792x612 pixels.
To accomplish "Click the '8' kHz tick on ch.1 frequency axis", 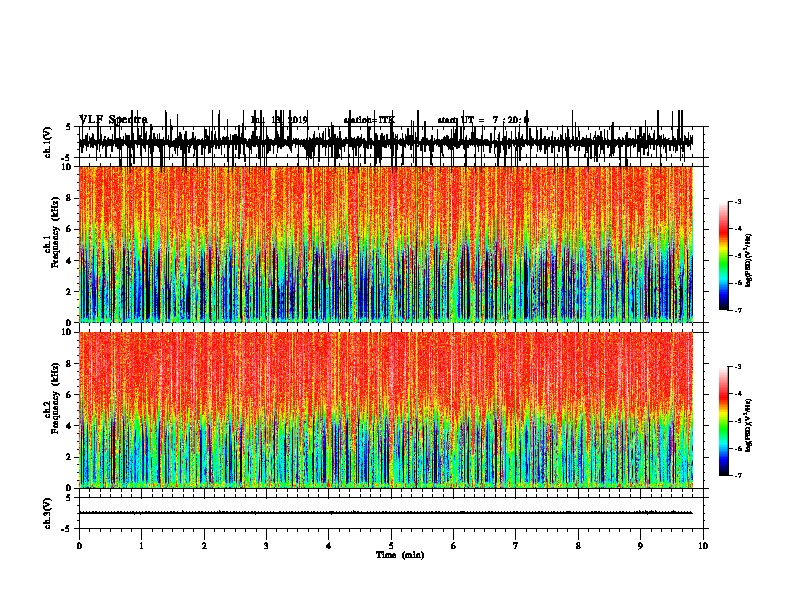I will coord(70,198).
